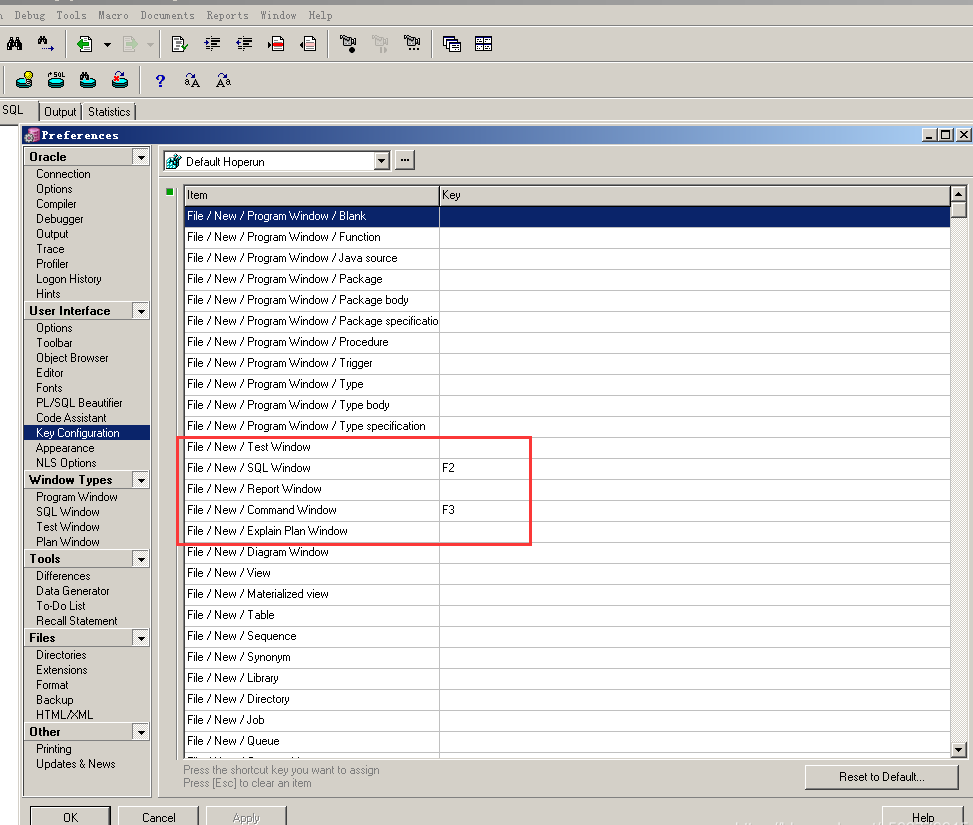The height and width of the screenshot is (825, 973).
Task: Open the Default Hoperun preference set dropdown
Action: (382, 161)
